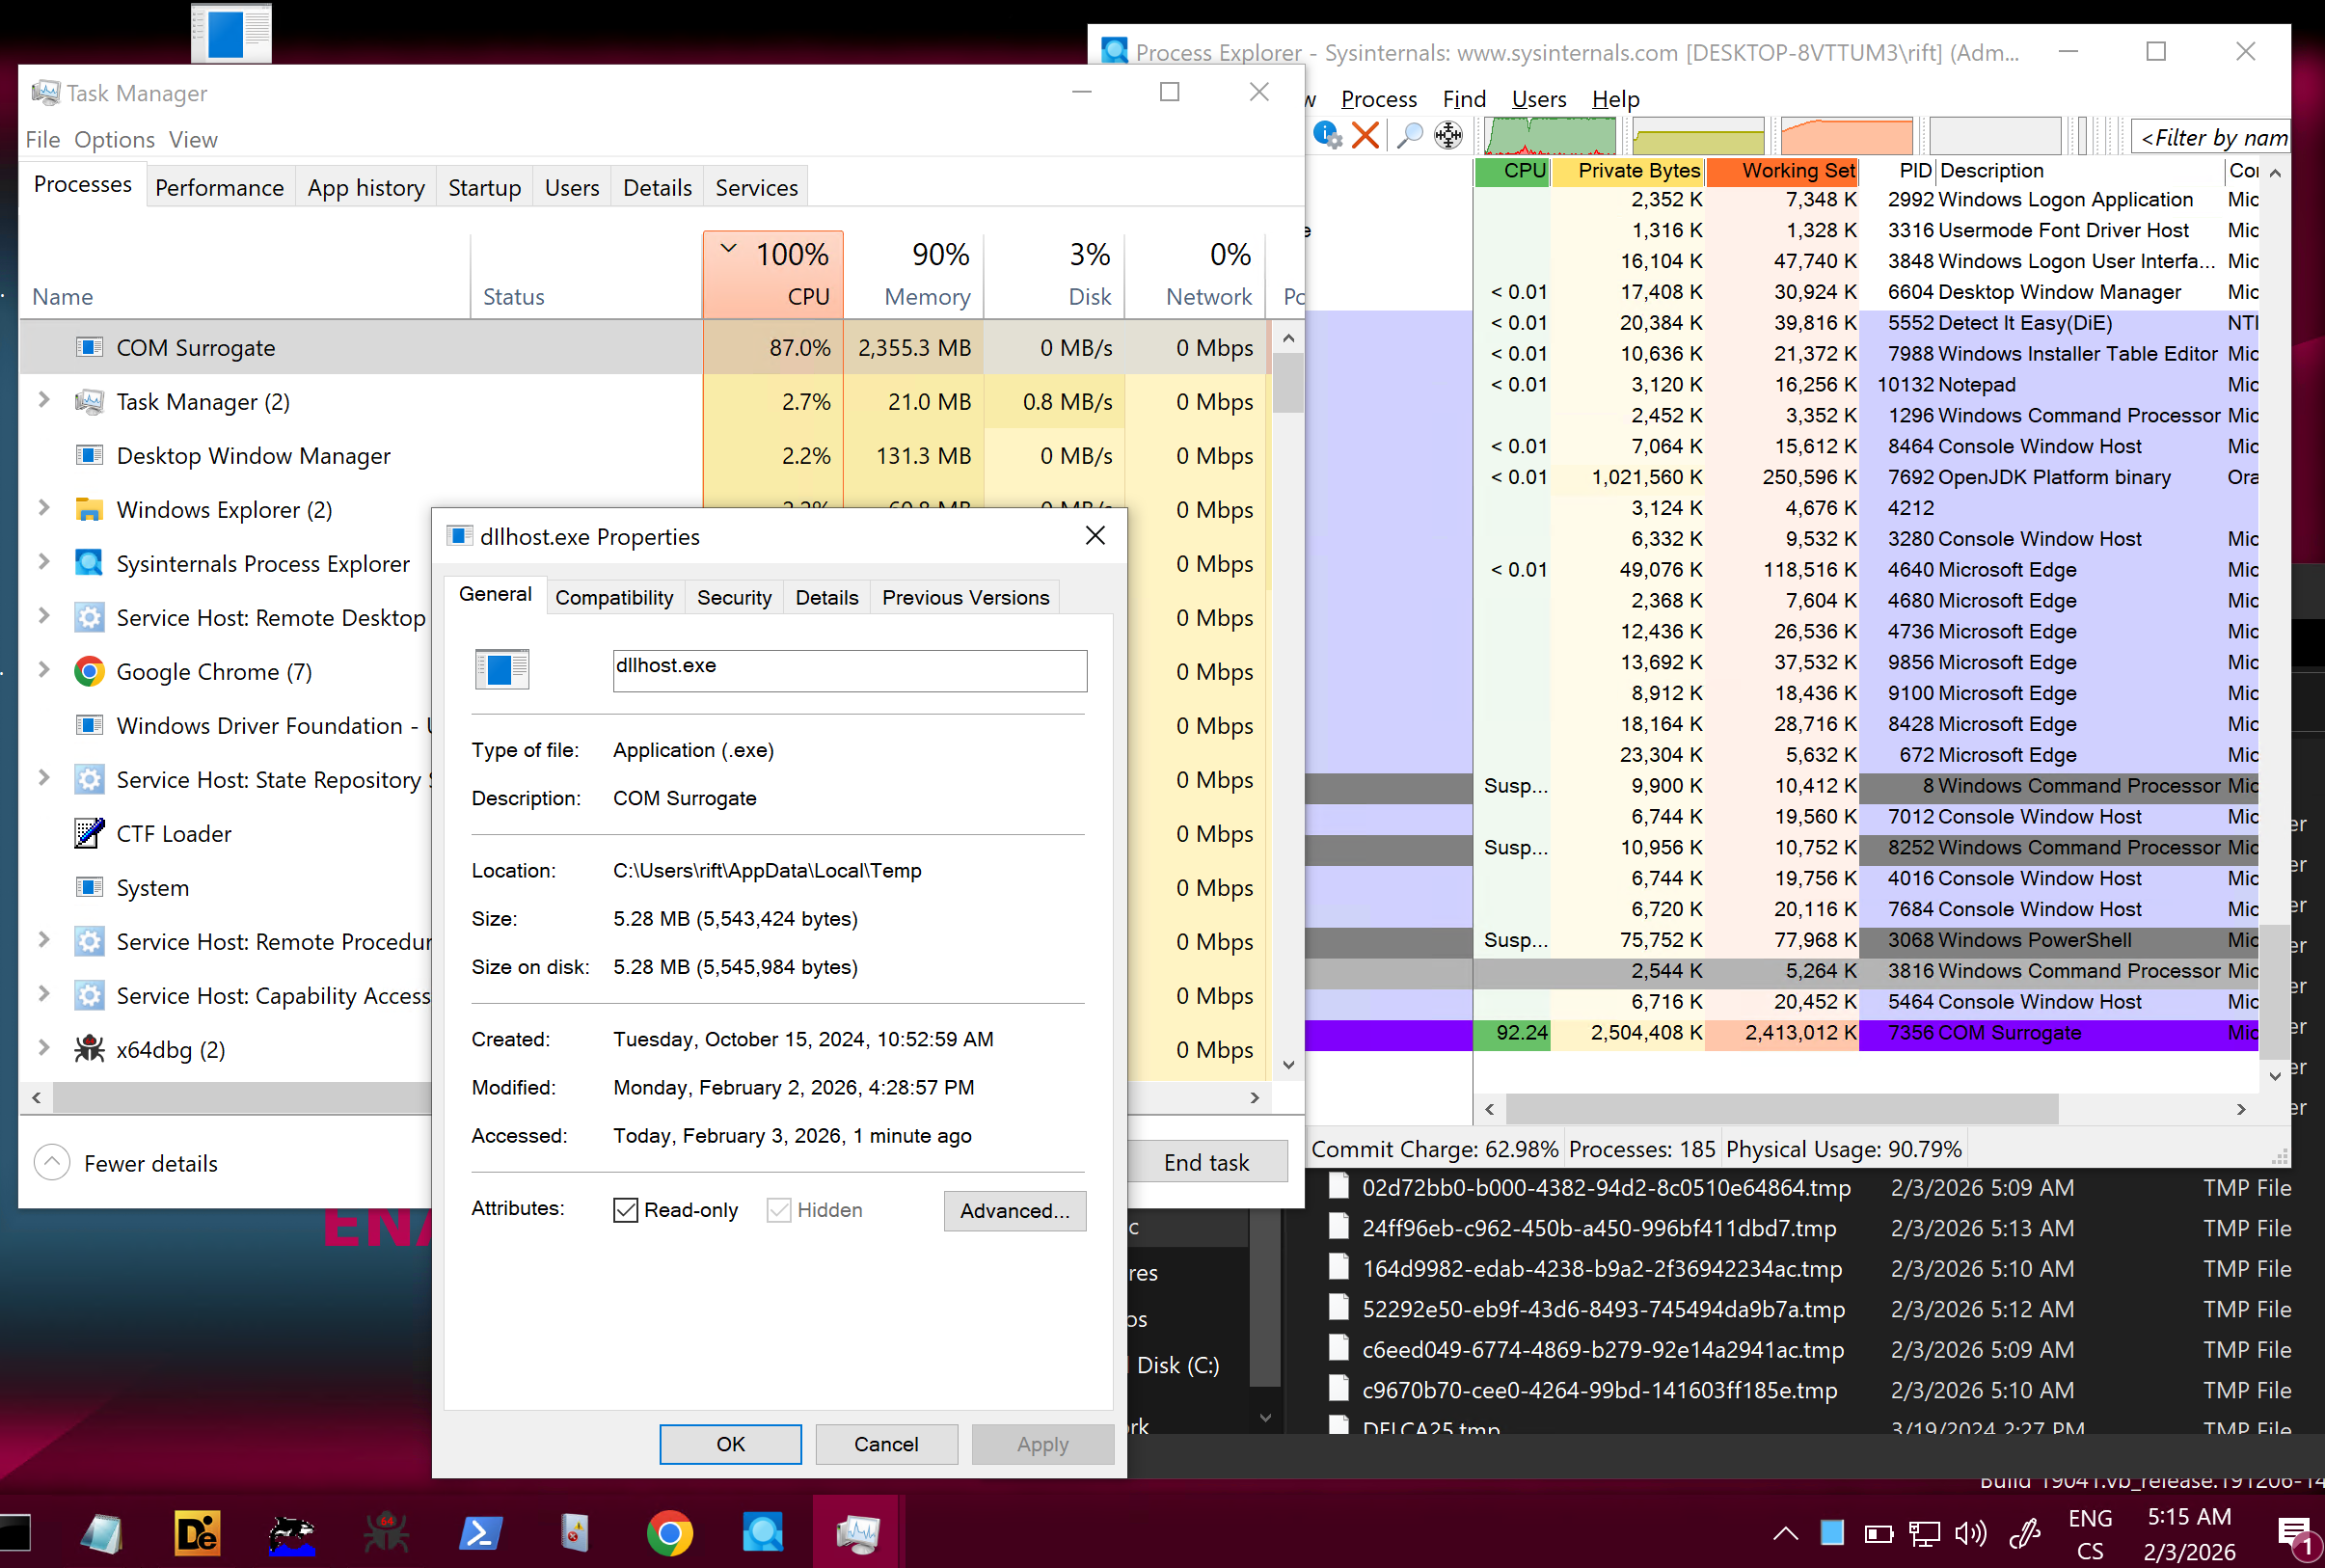Expand the Windows Explorer (2) process group
The width and height of the screenshot is (2325, 1568).
pyautogui.click(x=44, y=508)
